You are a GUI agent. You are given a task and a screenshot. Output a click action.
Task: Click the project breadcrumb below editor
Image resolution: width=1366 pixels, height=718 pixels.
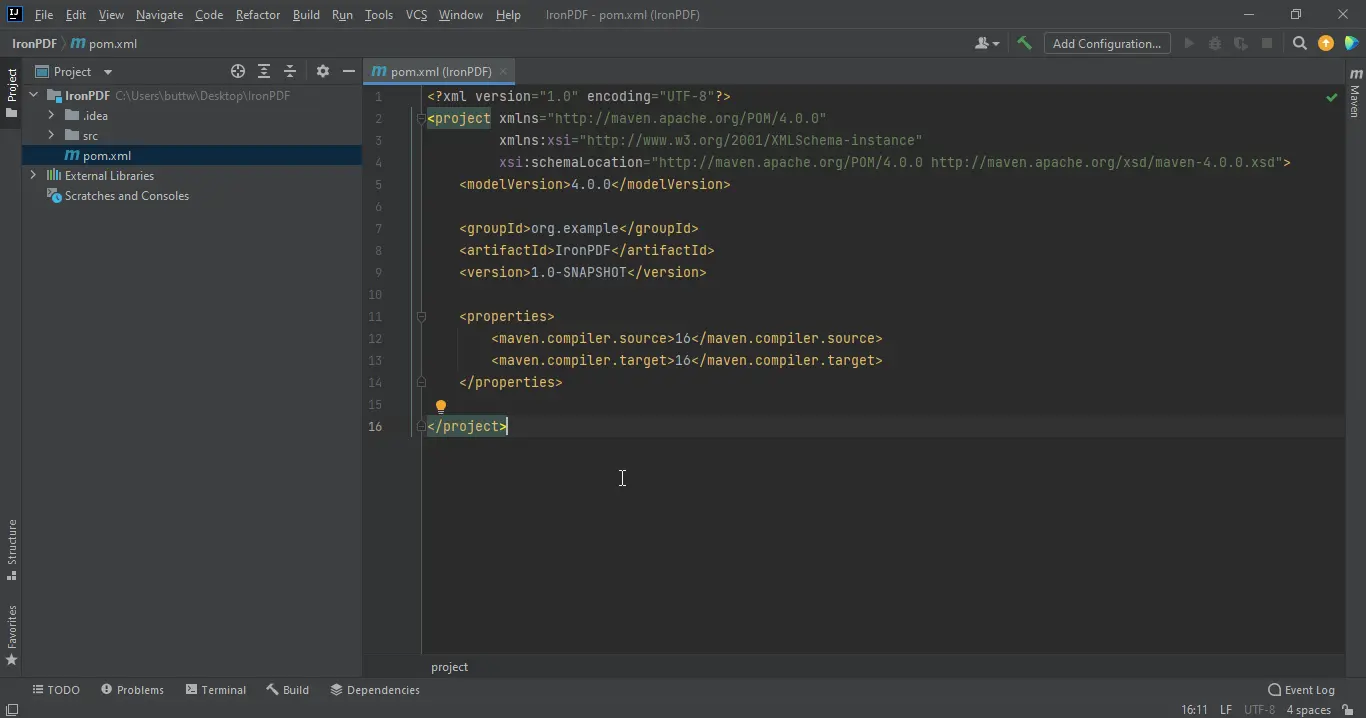449,667
